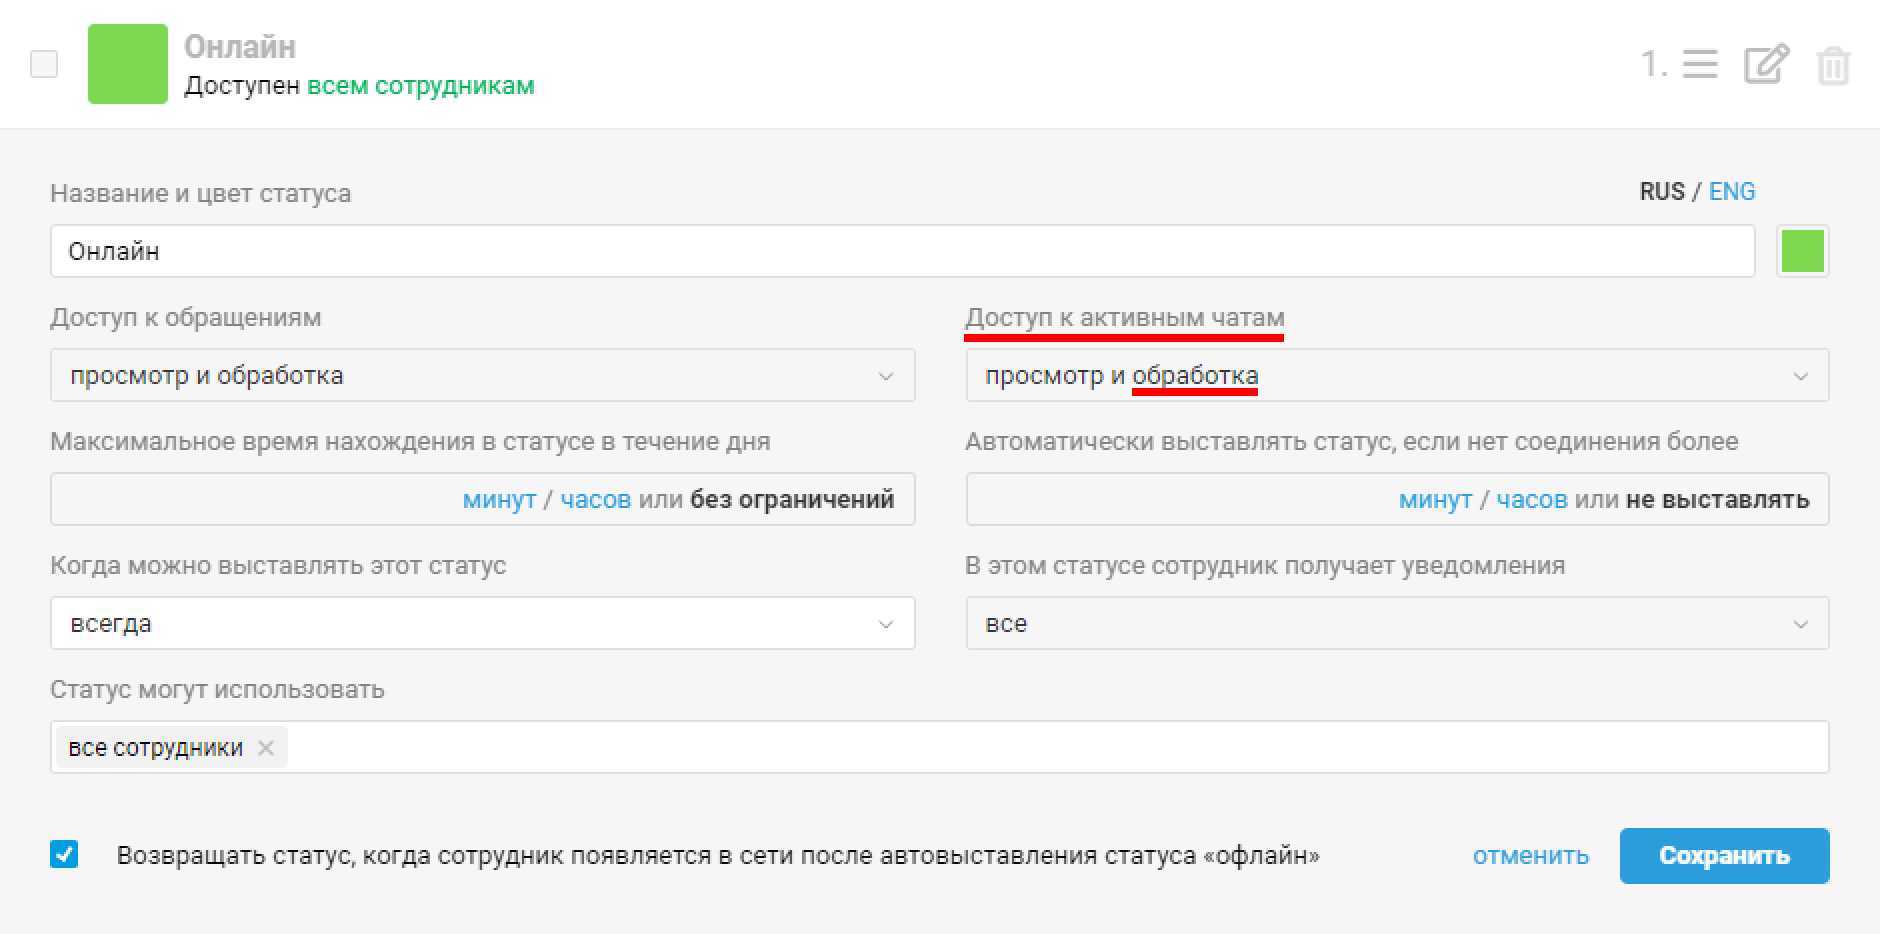The image size is (1880, 934).
Task: Click the всем сотрудникам green link
Action: [420, 86]
